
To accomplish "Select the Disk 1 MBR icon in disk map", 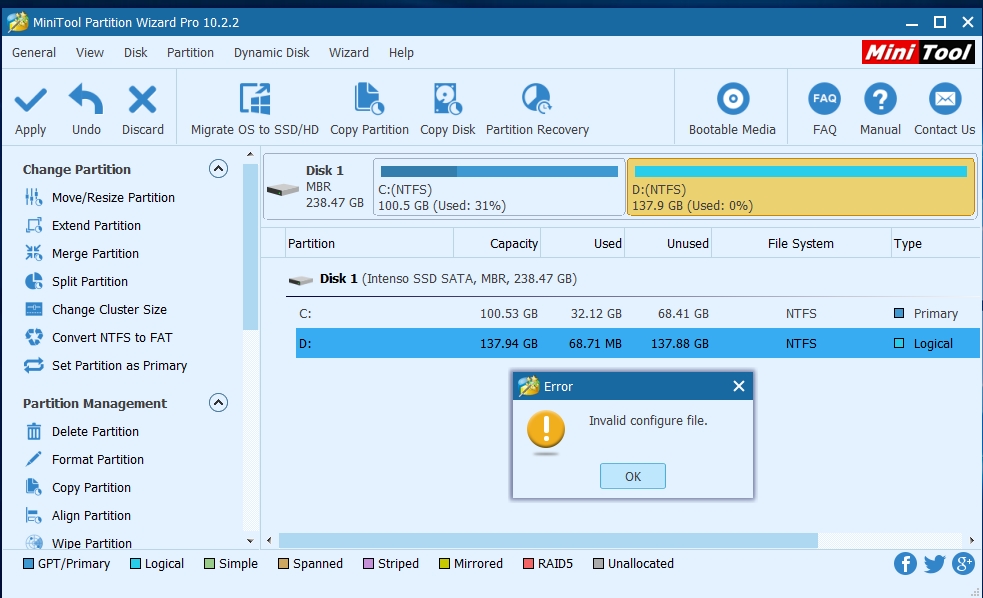I will 283,189.
